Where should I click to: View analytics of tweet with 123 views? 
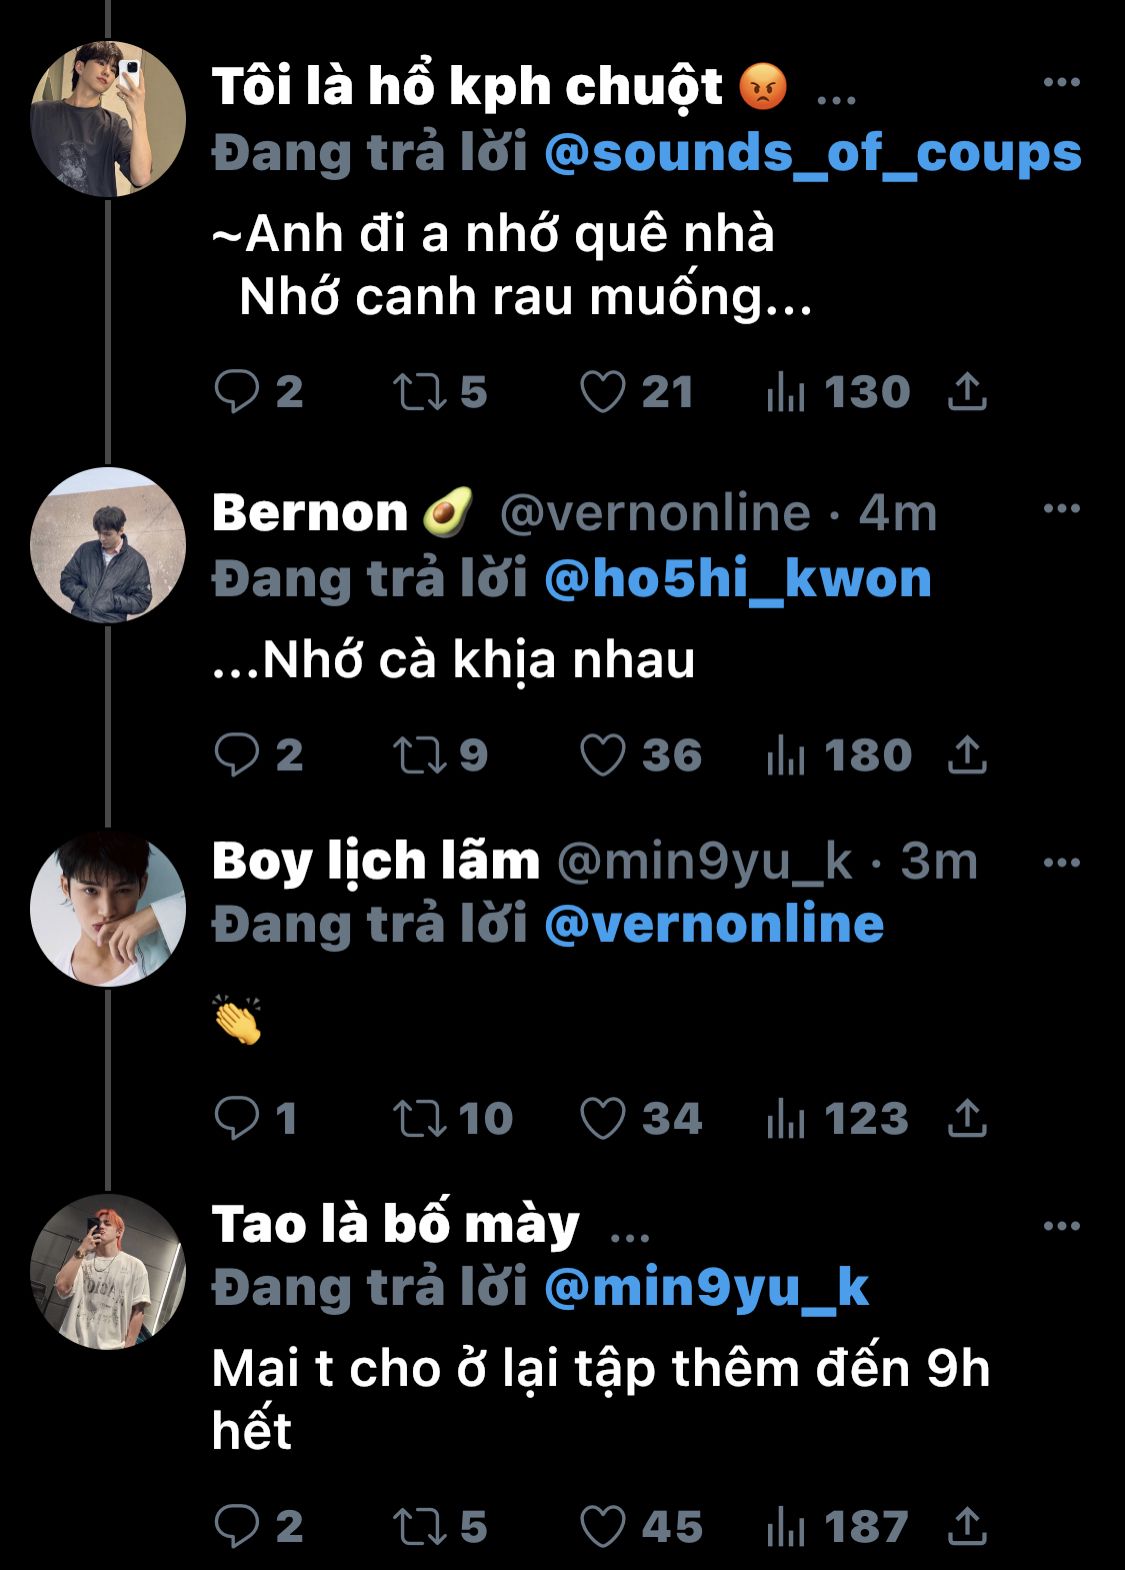click(786, 1118)
